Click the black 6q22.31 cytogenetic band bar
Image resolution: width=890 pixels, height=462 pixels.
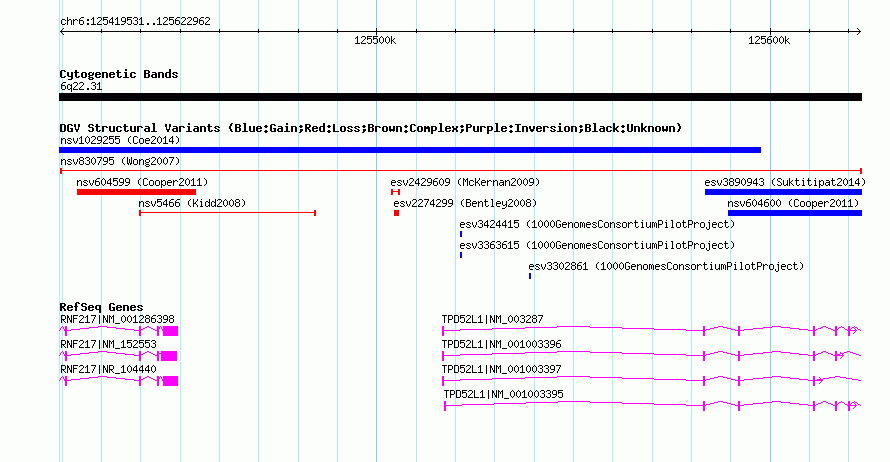point(460,97)
